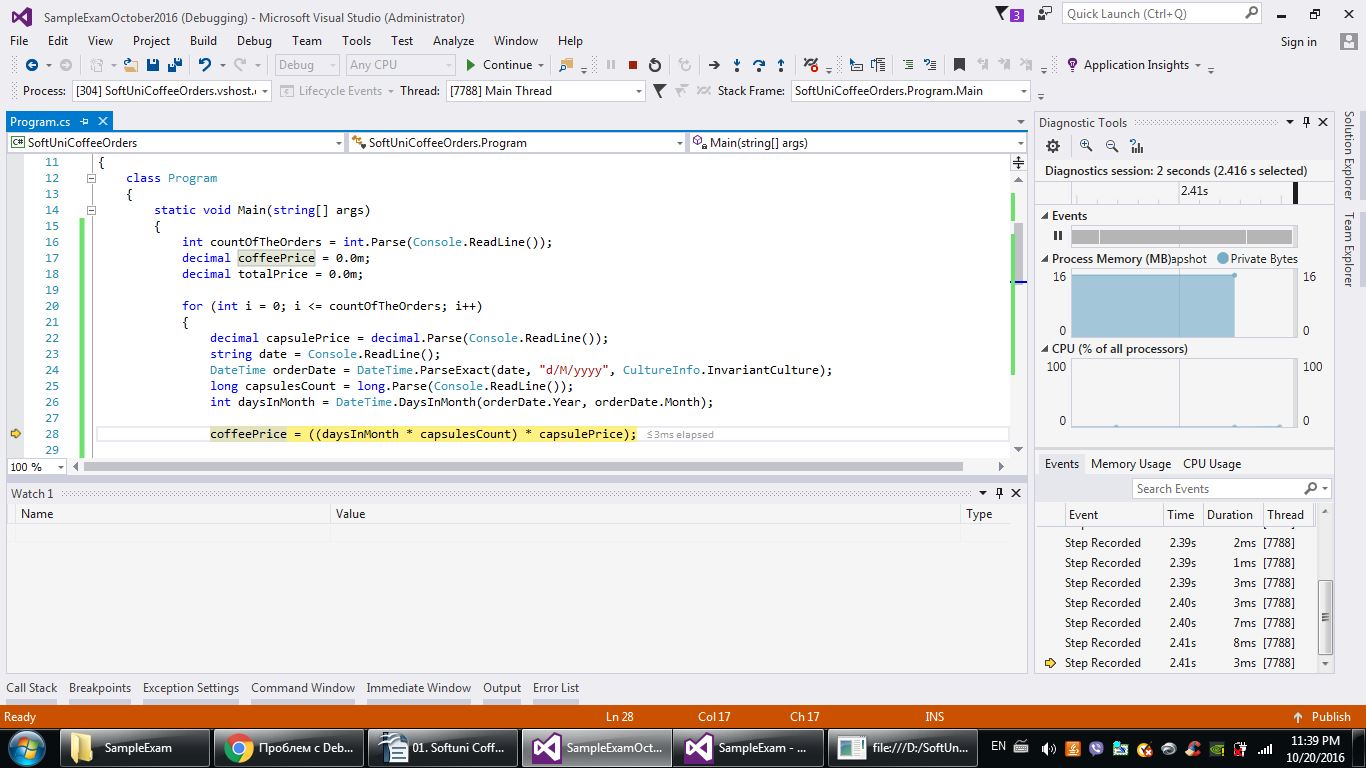The image size is (1366, 768).
Task: Collapse the Program class outline
Action: [x=91, y=178]
